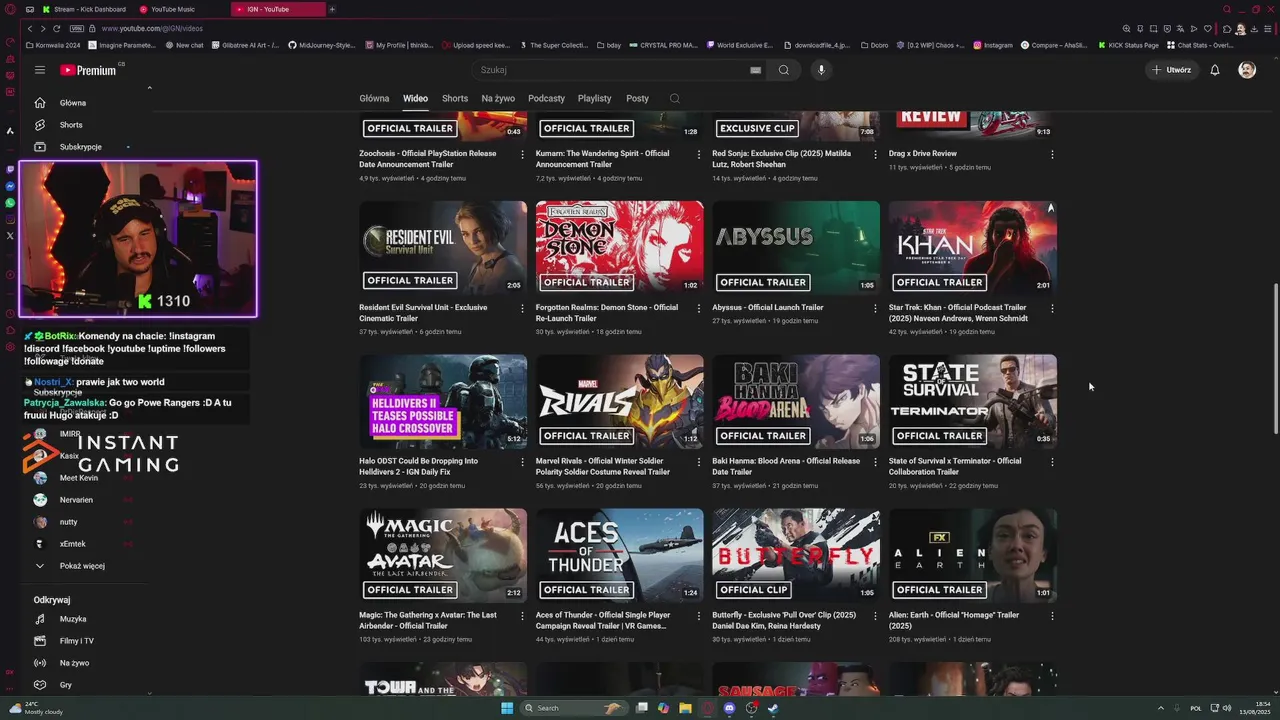Switch to the Playlisty channel tab
This screenshot has width=1280, height=720.
pyautogui.click(x=594, y=98)
